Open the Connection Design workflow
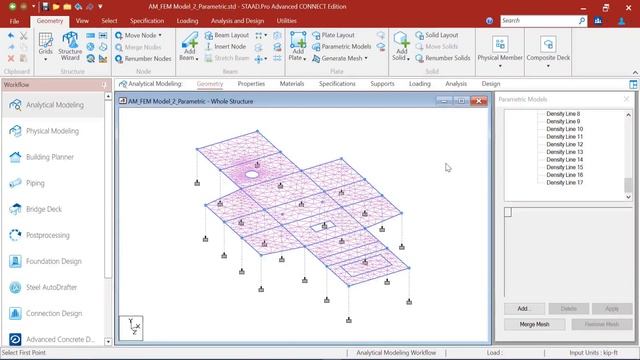Viewport: 640px width, 360px height. pos(53,313)
